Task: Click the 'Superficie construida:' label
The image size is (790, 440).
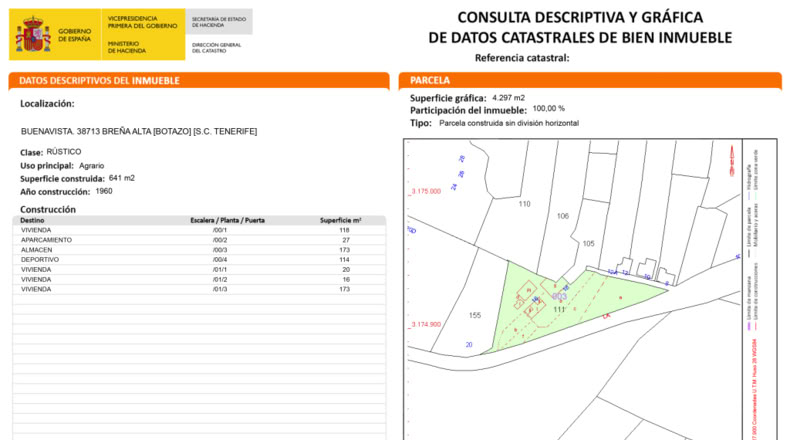Action: tap(62, 179)
